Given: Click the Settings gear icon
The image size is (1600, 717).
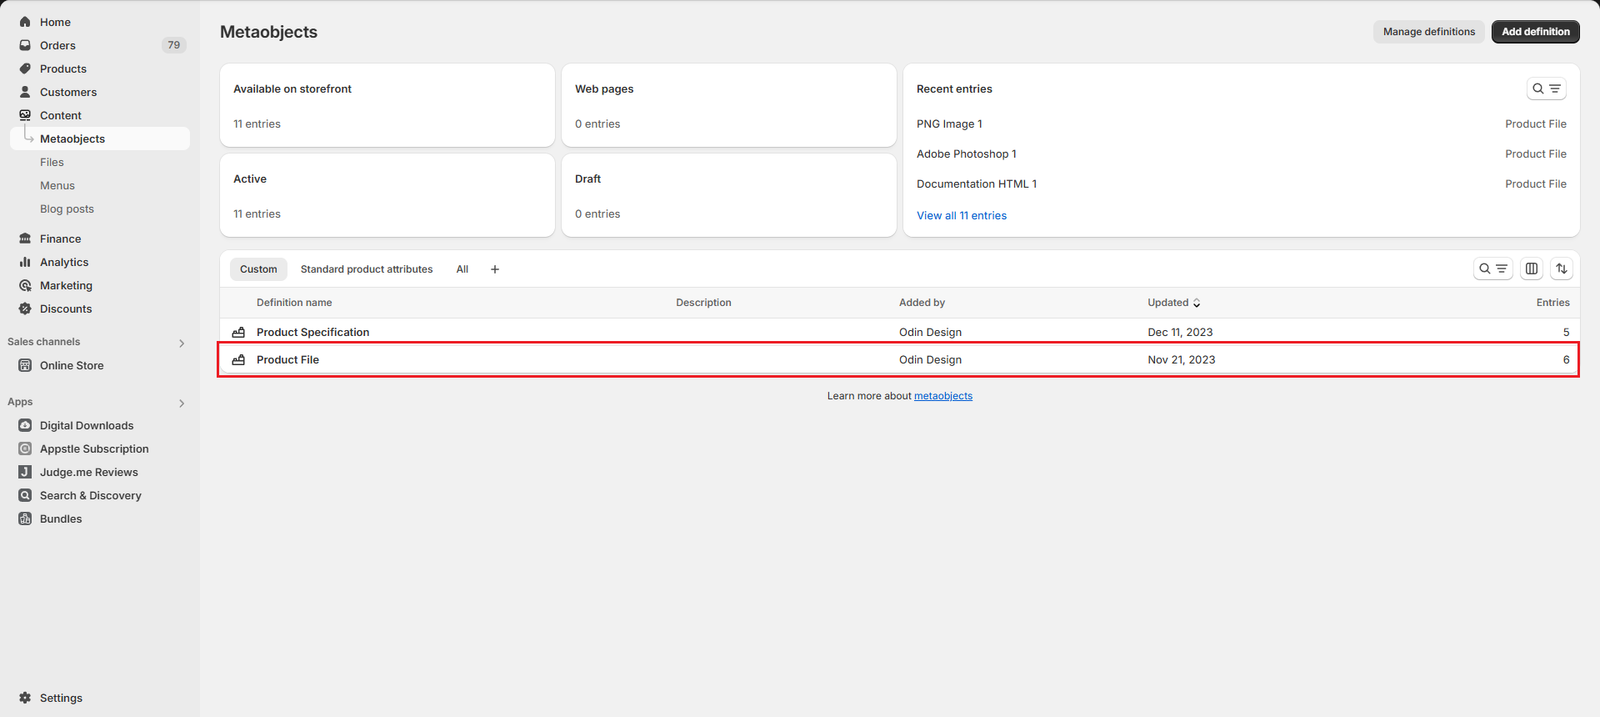Looking at the screenshot, I should (x=25, y=698).
